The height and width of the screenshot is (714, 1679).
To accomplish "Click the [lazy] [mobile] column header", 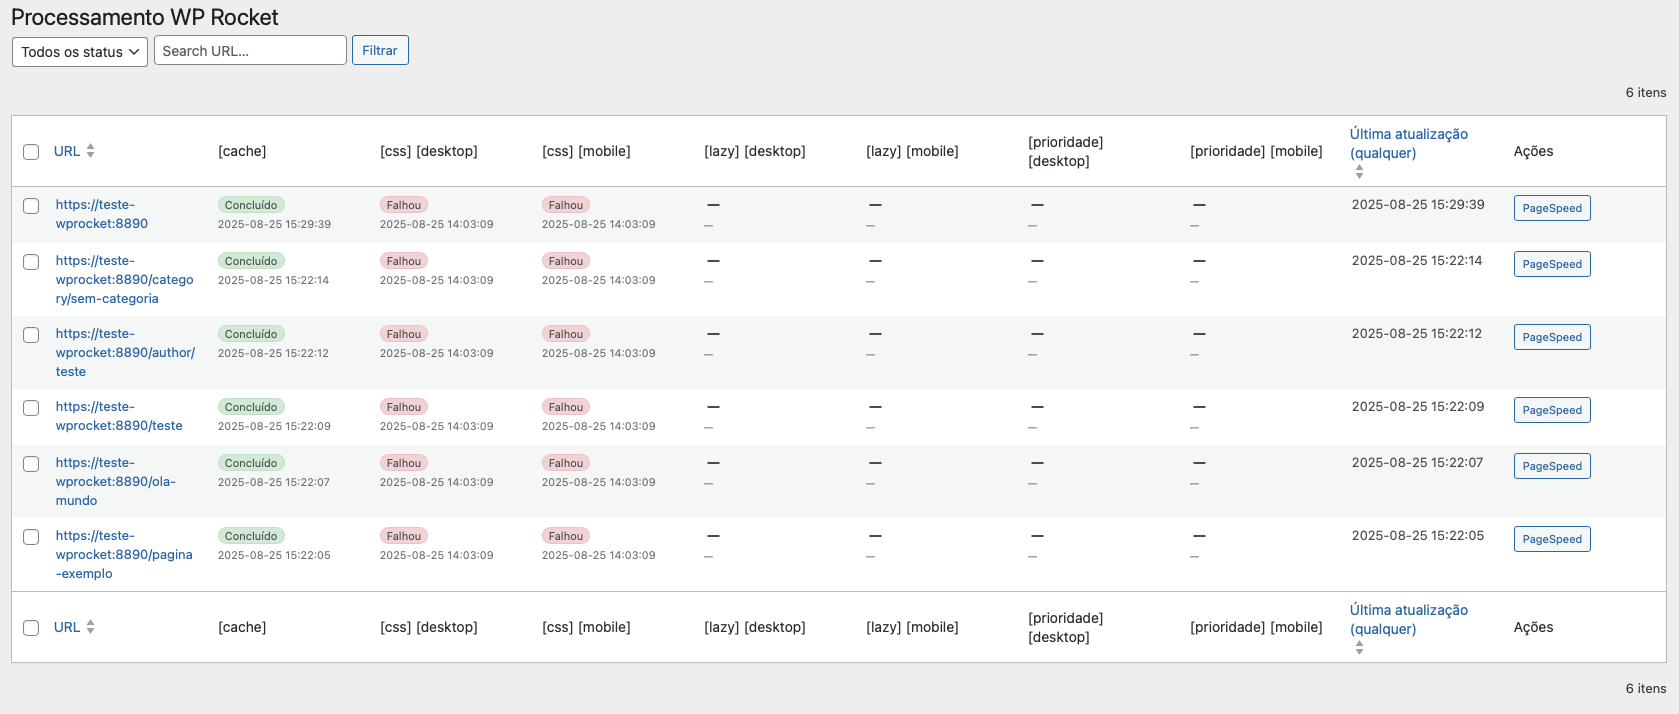I will tap(912, 151).
